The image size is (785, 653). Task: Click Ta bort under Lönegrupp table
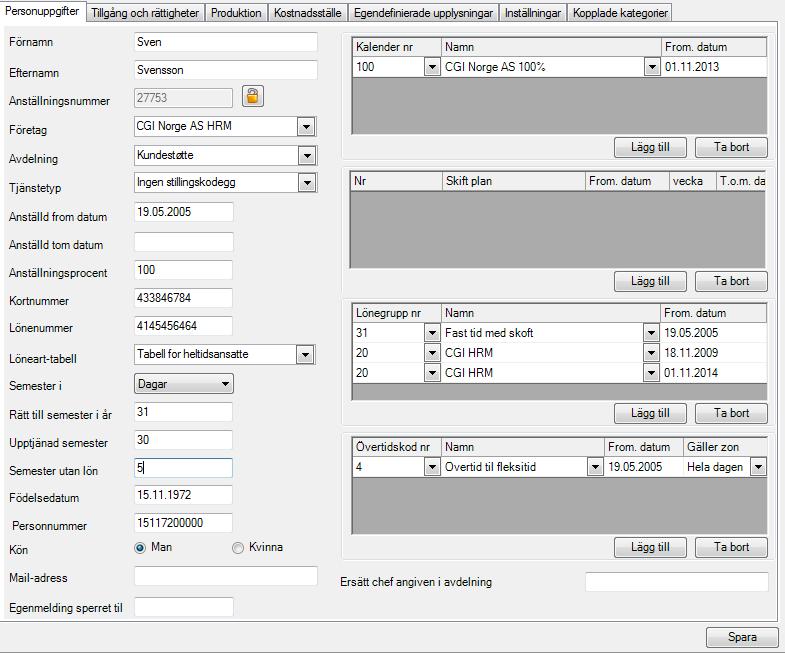click(x=731, y=413)
